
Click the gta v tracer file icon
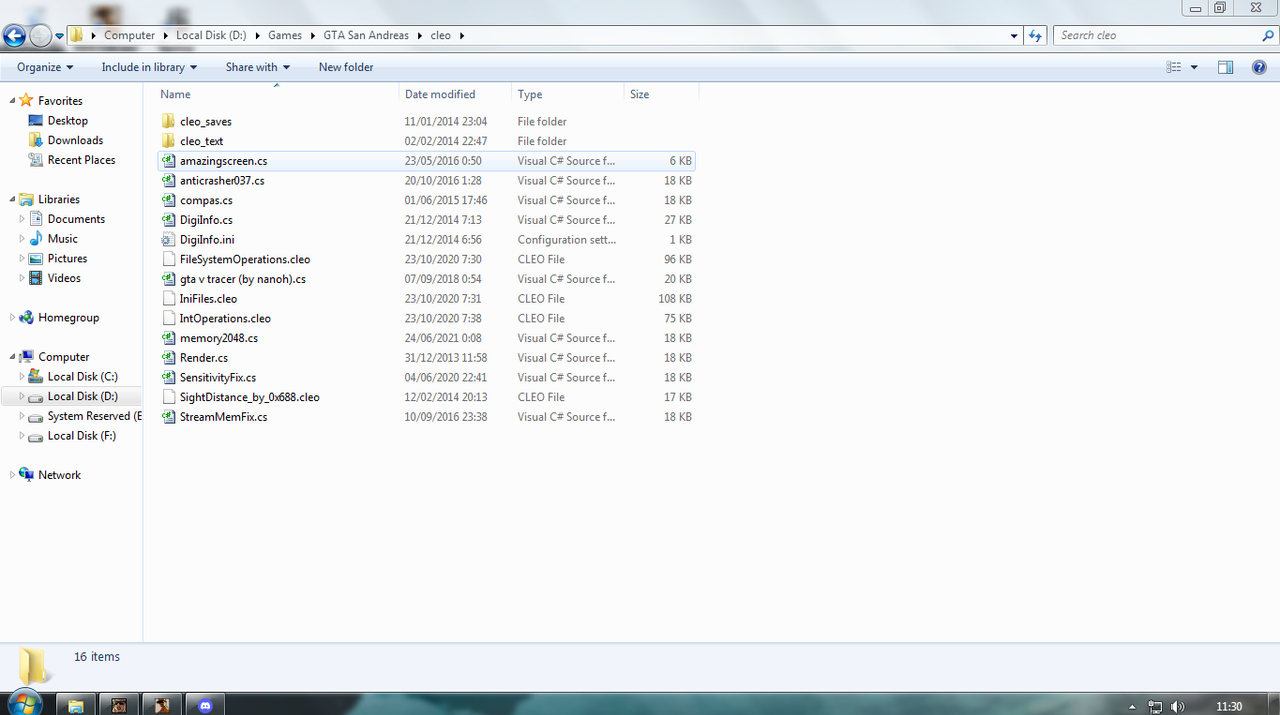[168, 279]
